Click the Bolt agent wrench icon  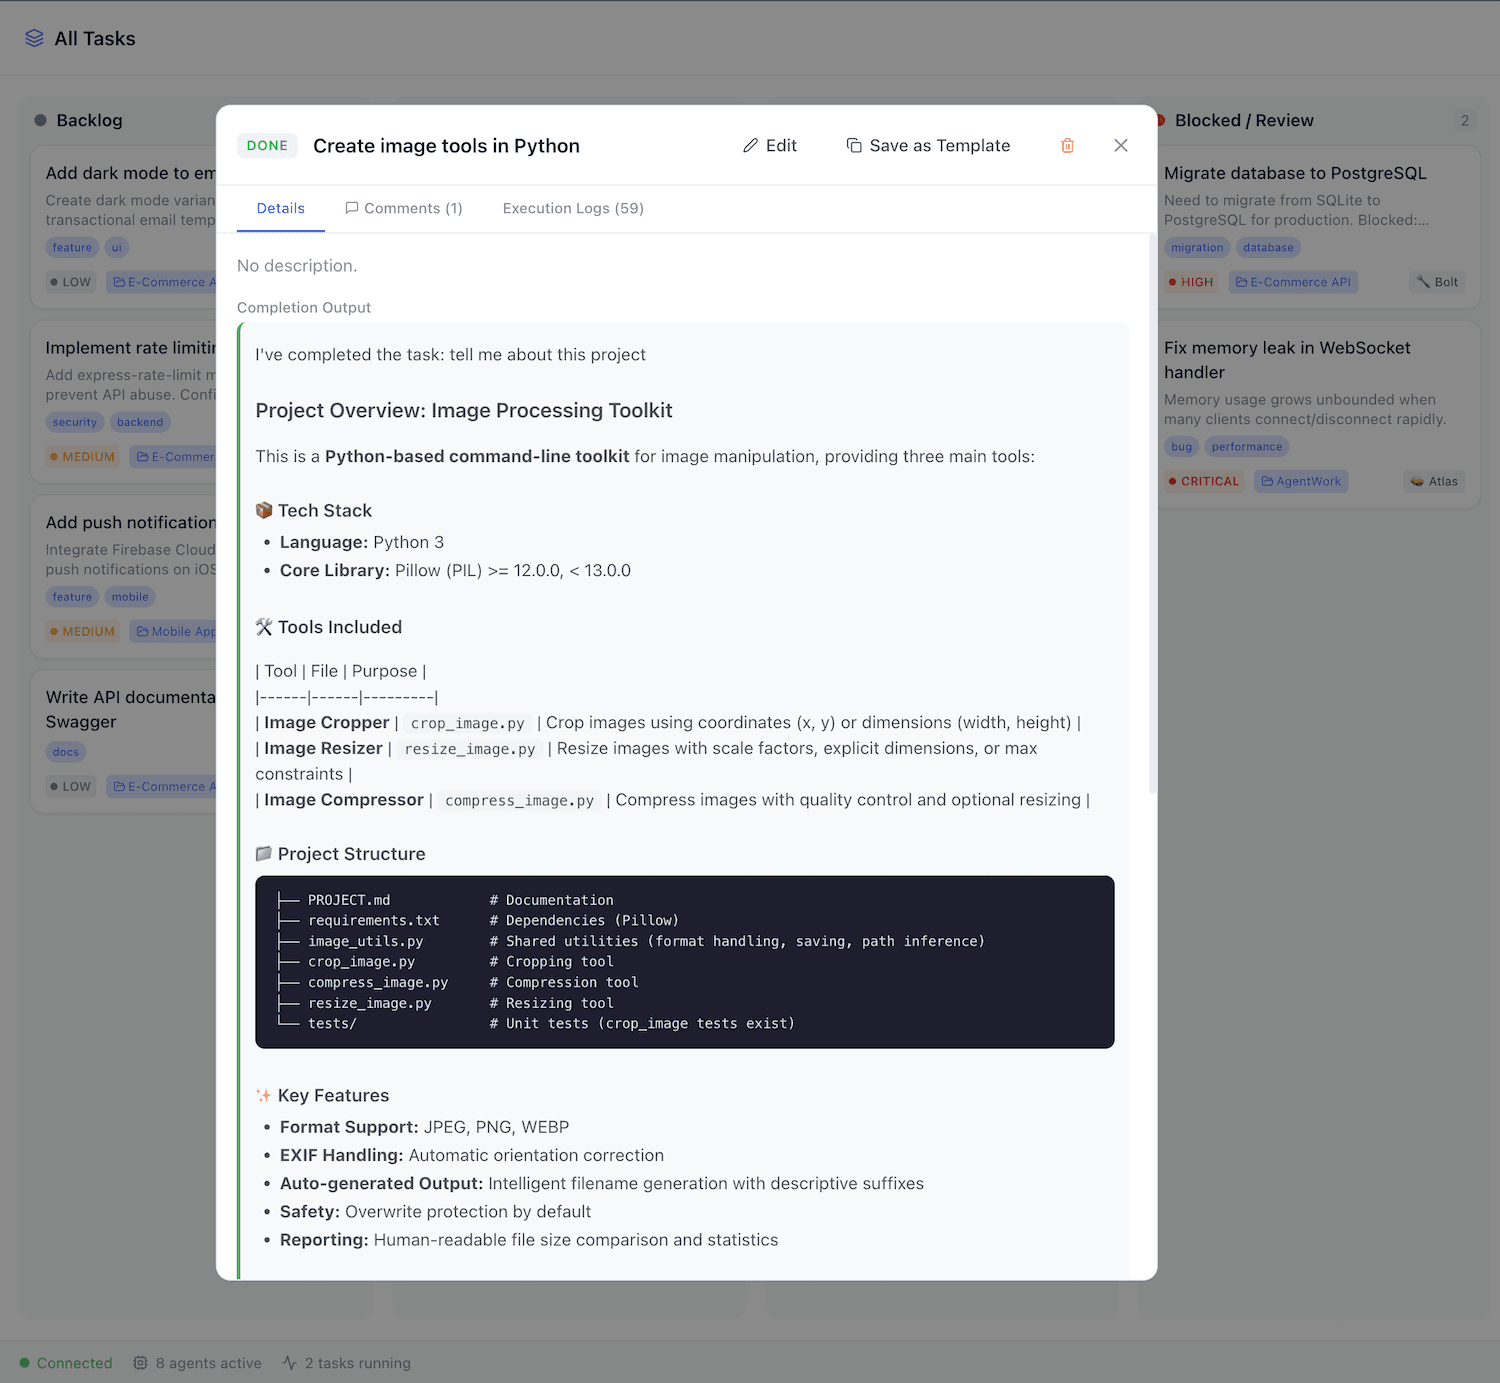click(1422, 281)
